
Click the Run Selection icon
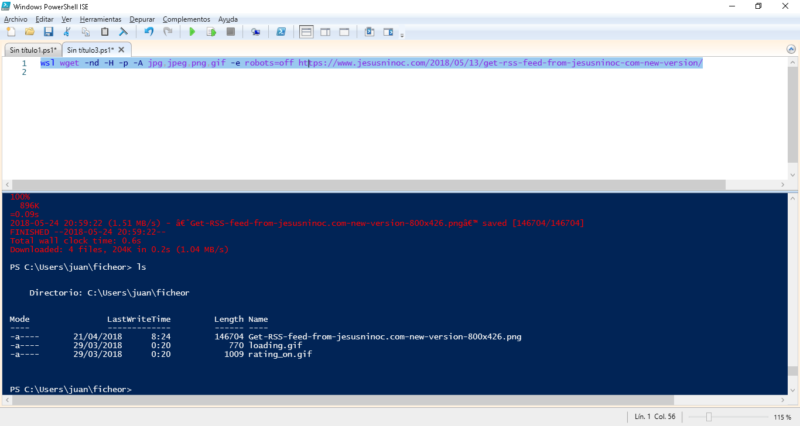[x=211, y=32]
